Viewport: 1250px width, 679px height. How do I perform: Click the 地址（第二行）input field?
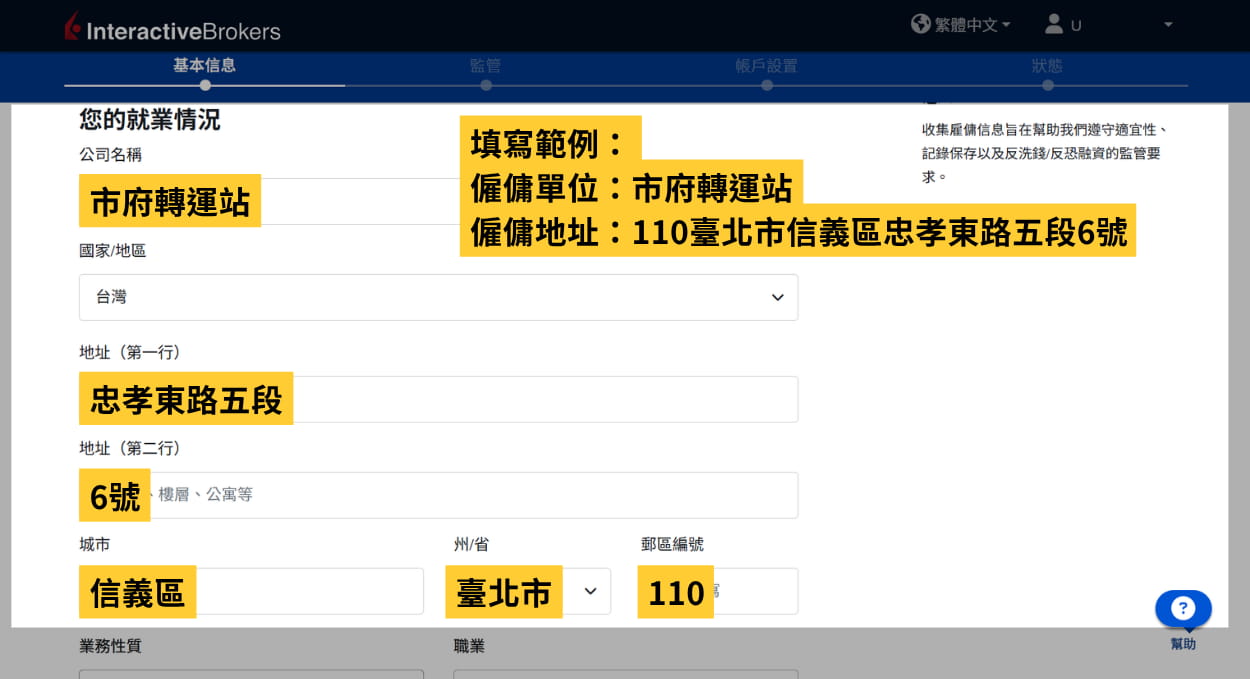438,495
